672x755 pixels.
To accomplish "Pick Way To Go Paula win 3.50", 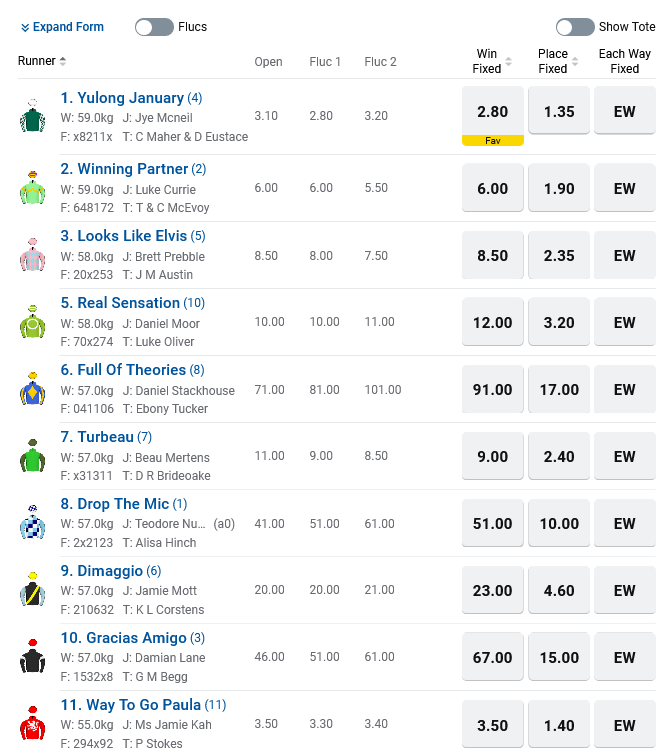I will (x=492, y=725).
